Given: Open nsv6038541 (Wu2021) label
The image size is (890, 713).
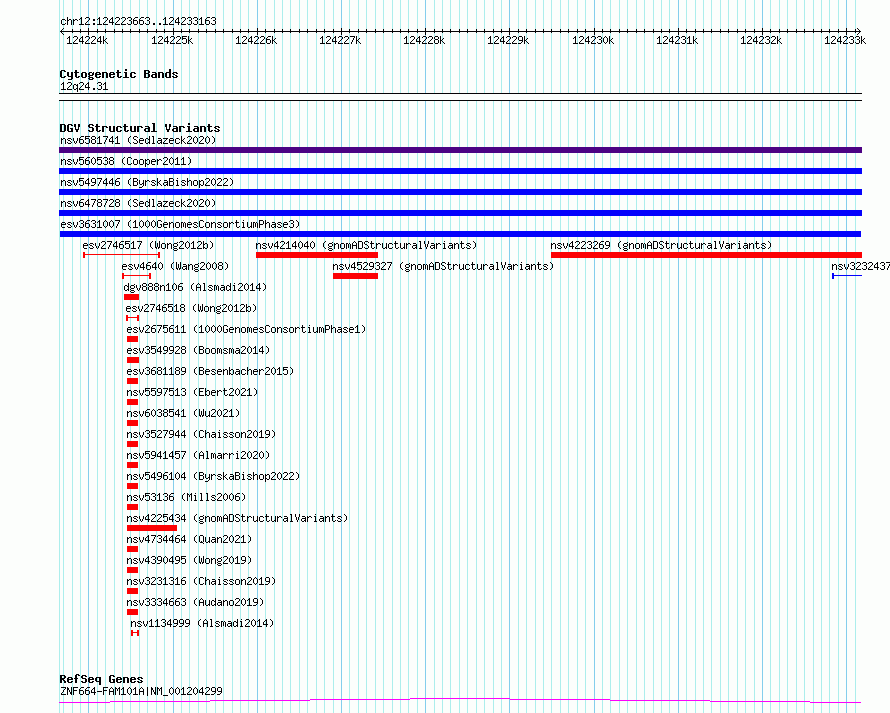Looking at the screenshot, I should pos(183,413).
